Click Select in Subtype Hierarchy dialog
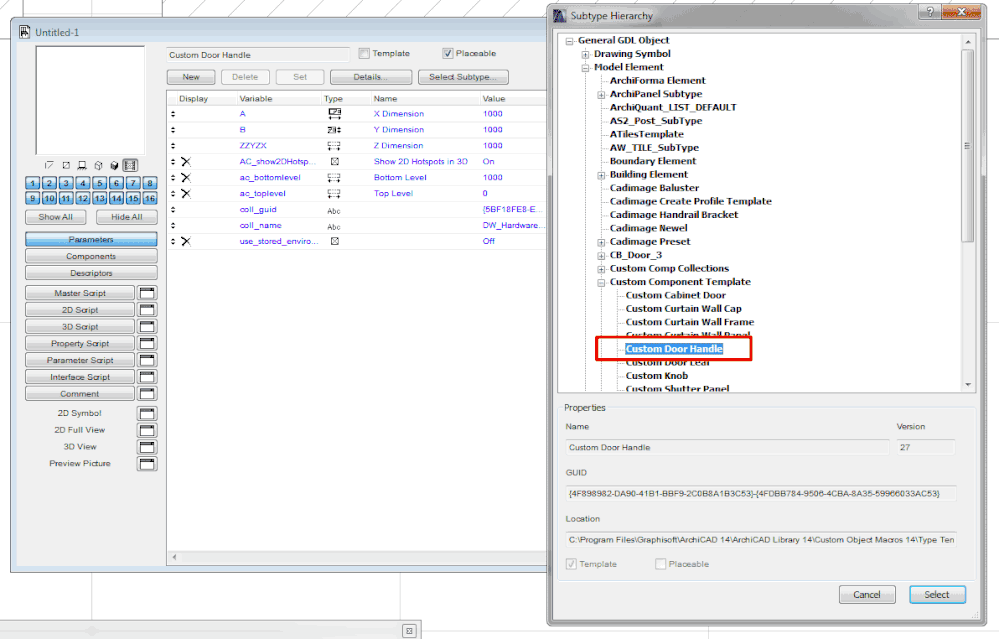Viewport: 999px width, 639px height. click(937, 594)
